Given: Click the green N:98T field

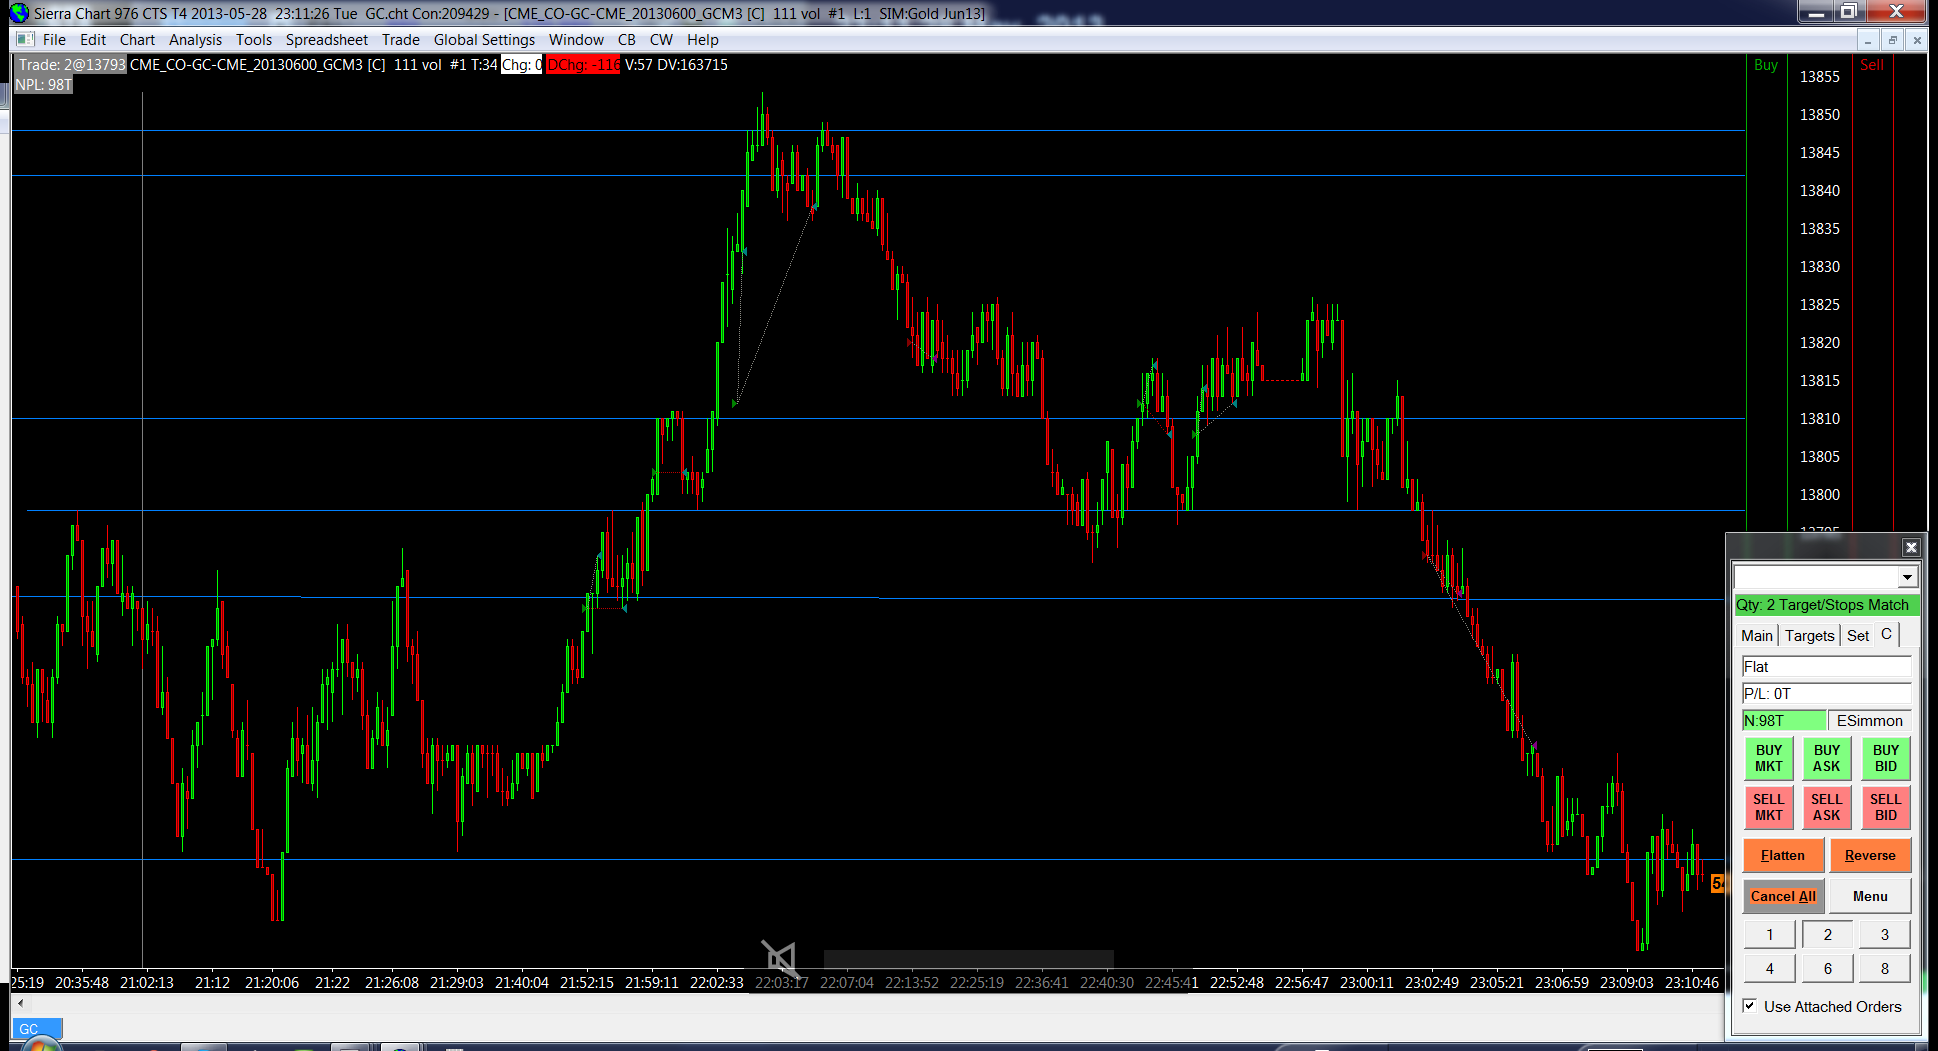Looking at the screenshot, I should point(1784,721).
